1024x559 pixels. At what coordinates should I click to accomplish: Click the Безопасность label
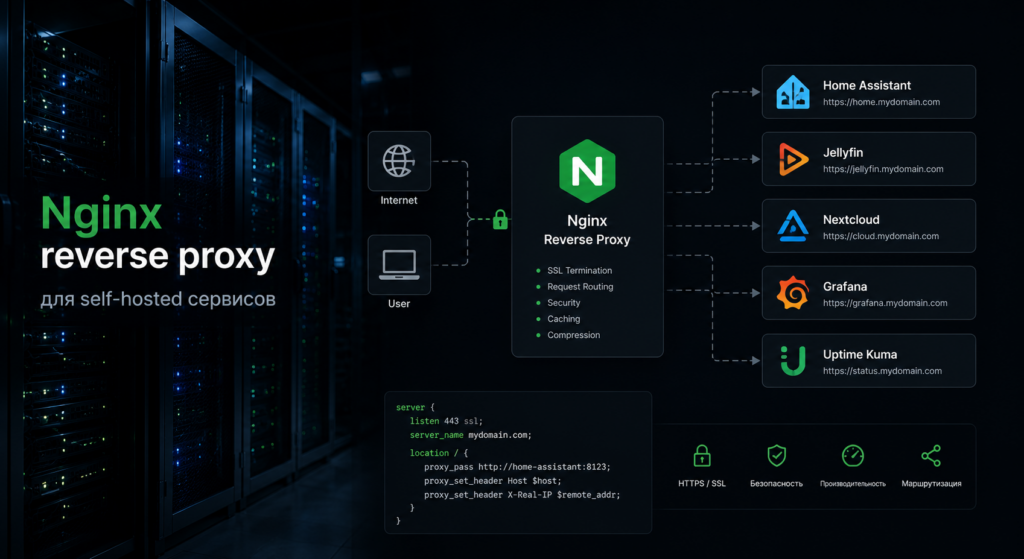776,484
